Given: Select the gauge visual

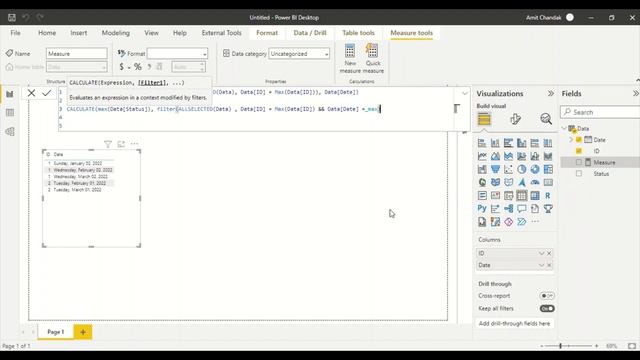Looking at the screenshot, I should [x=535, y=182].
